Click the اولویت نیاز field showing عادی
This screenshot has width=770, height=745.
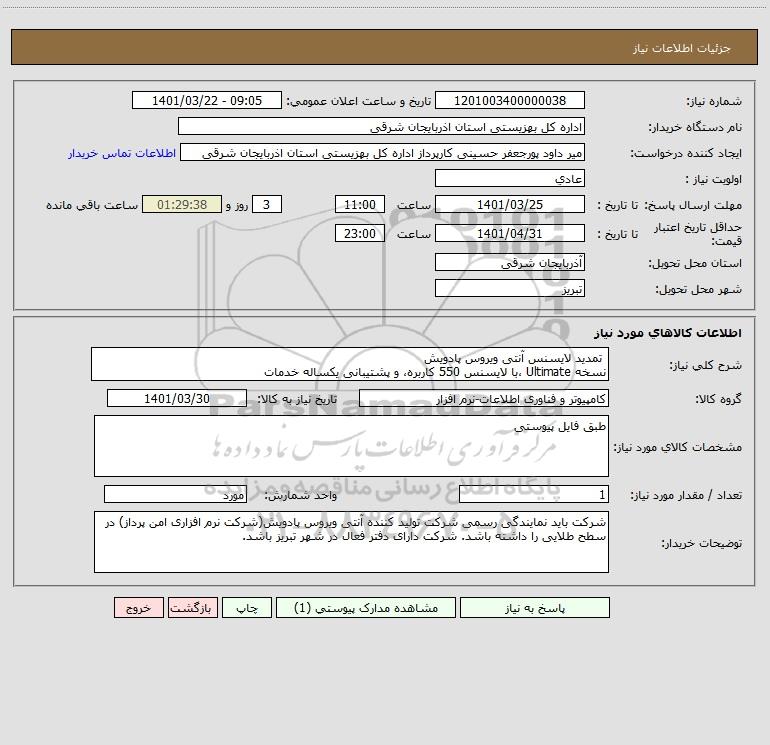(510, 178)
